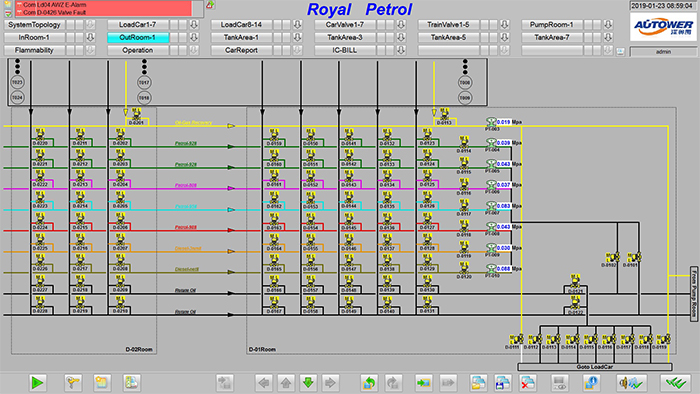Expand the arrow beside CarValve1-7
The width and height of the screenshot is (700, 394).
(x=401, y=25)
